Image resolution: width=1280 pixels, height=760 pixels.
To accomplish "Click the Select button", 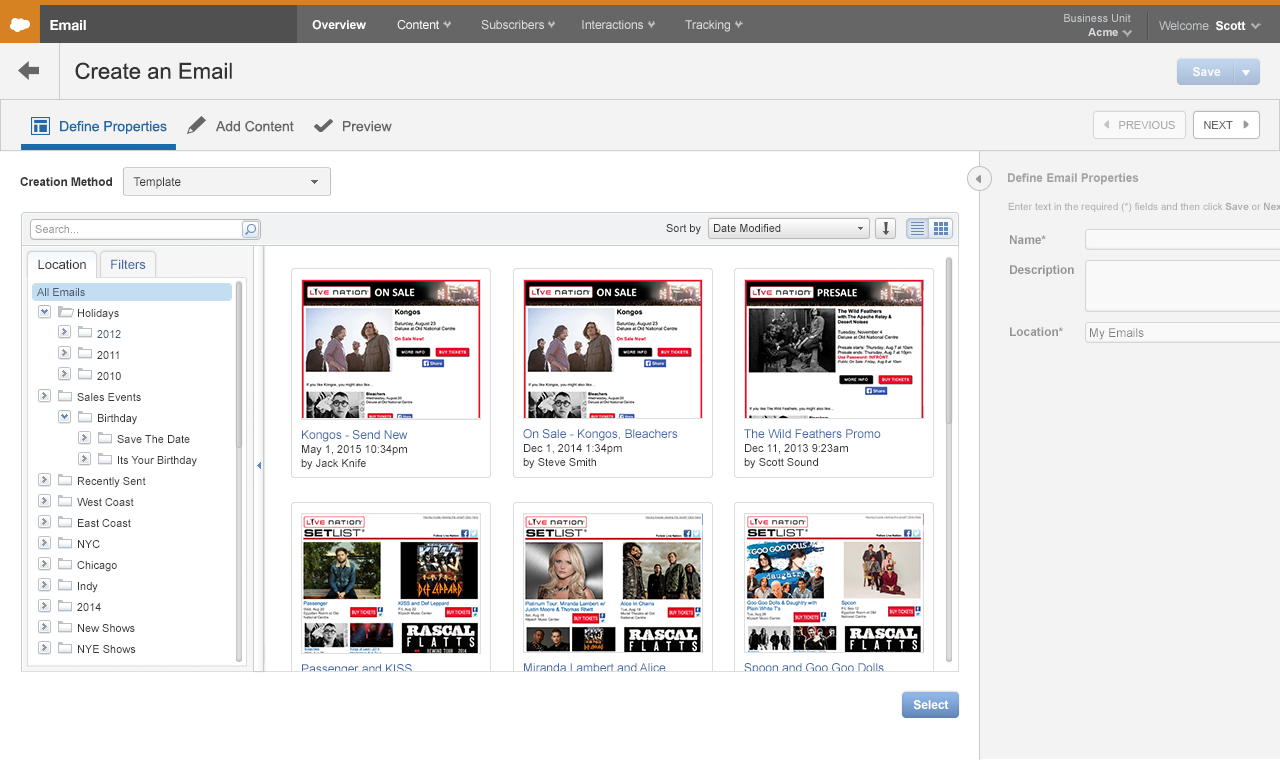I will coord(930,705).
